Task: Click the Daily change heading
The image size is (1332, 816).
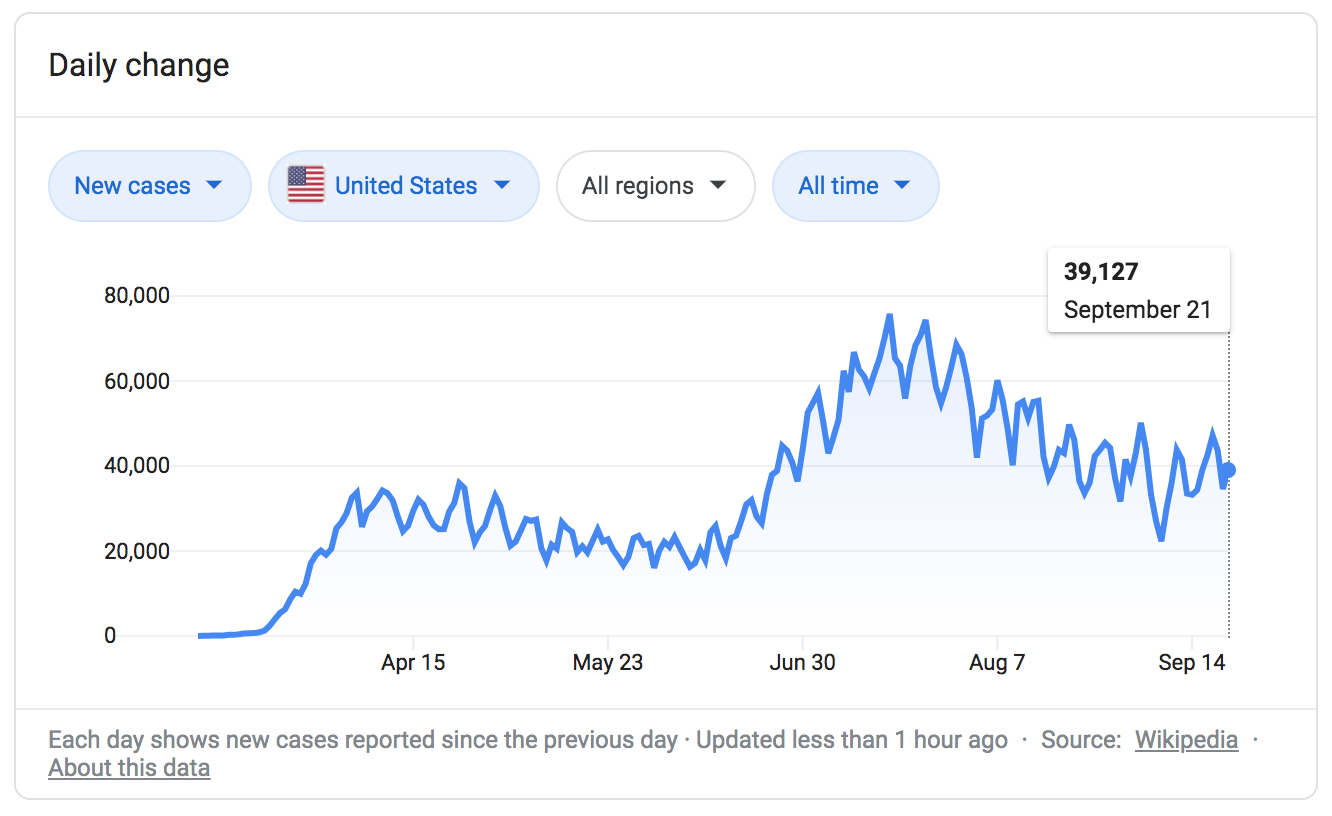Action: coord(139,66)
